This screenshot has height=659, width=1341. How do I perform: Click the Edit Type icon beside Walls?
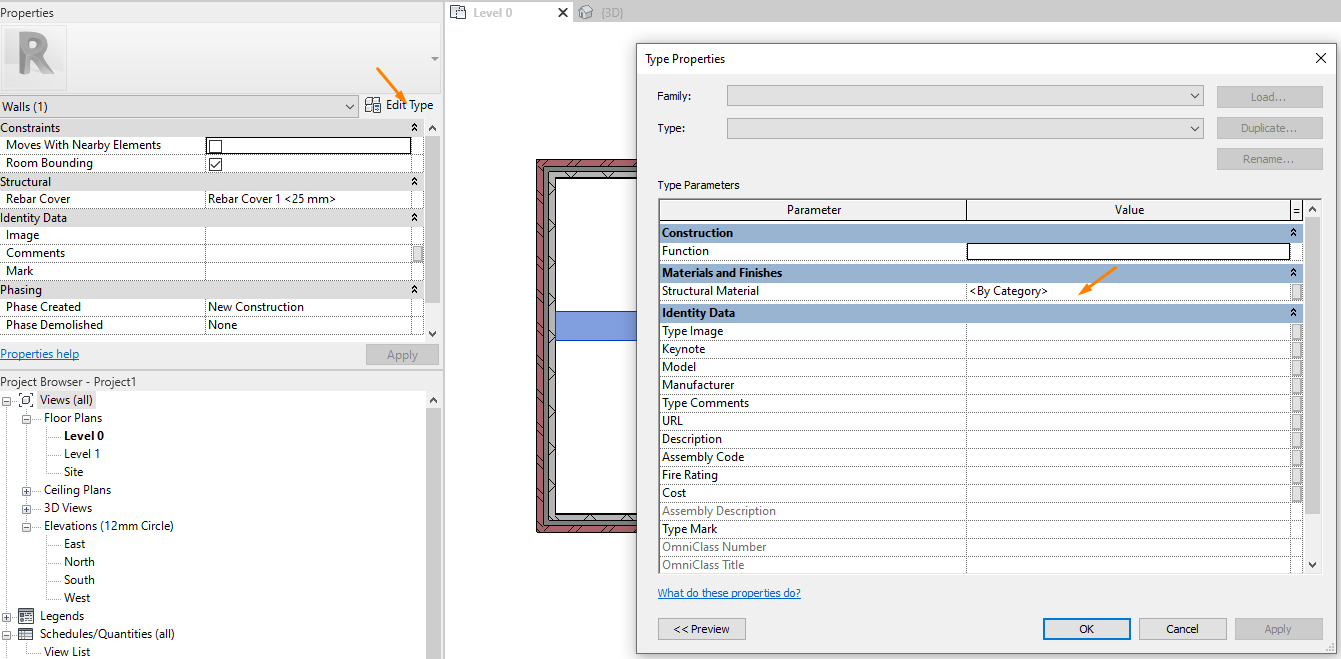[371, 105]
